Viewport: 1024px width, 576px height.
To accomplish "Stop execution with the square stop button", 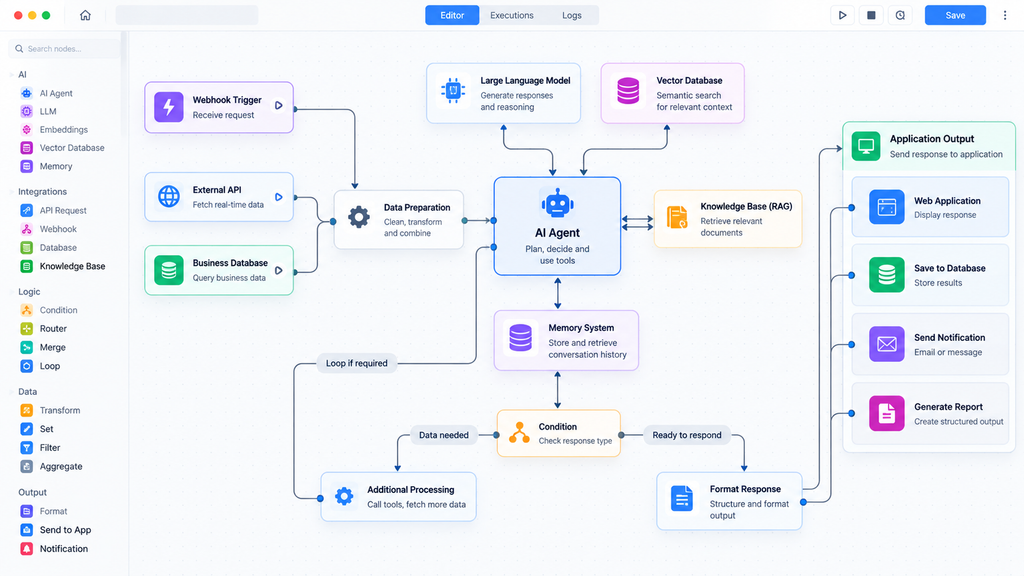I will [871, 15].
